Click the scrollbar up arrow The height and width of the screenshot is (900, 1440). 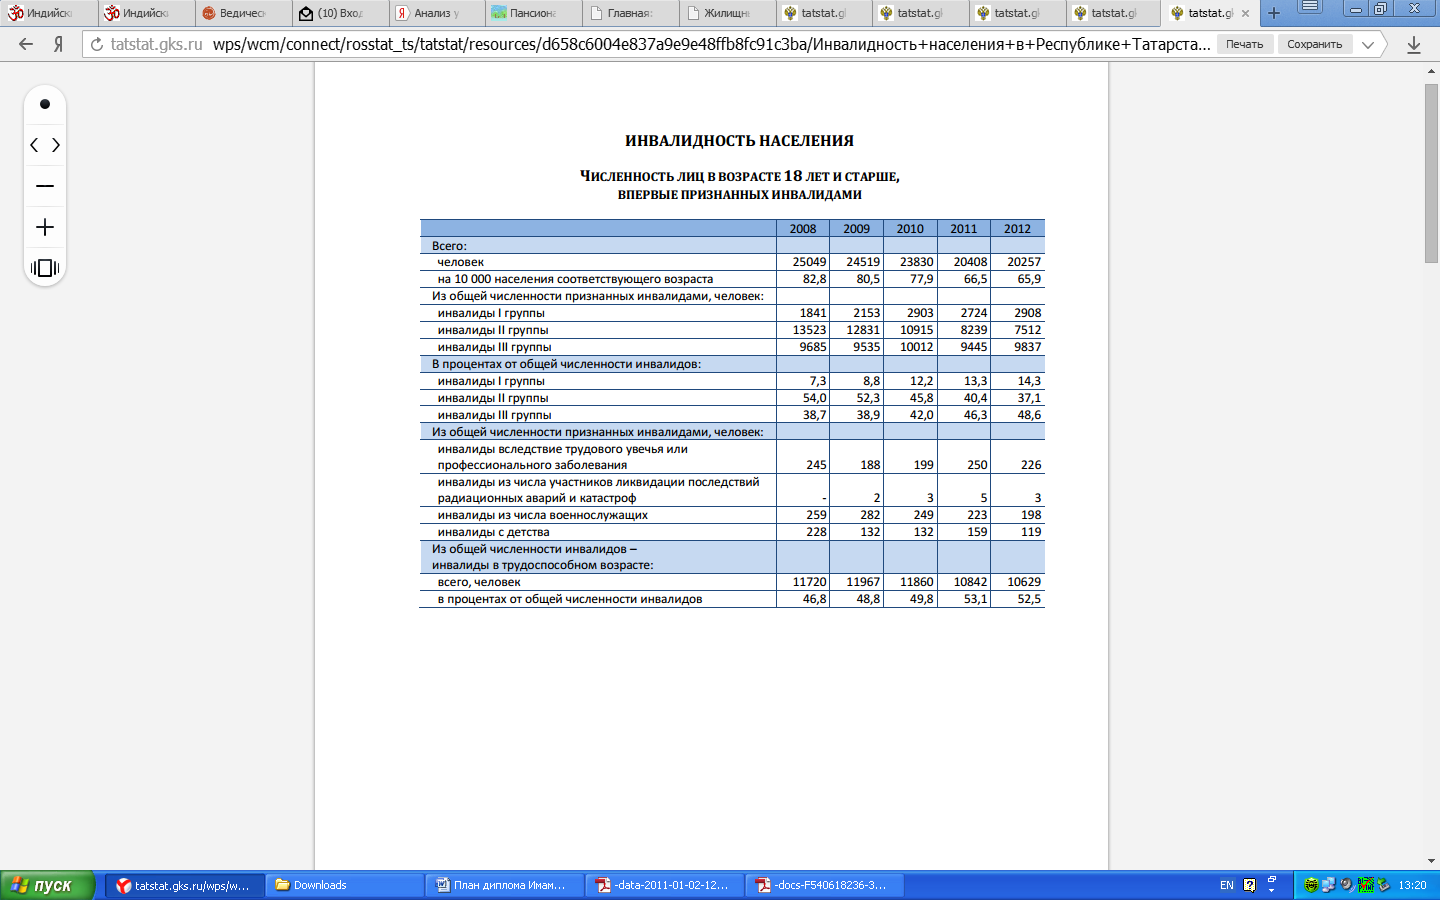coord(1431,70)
